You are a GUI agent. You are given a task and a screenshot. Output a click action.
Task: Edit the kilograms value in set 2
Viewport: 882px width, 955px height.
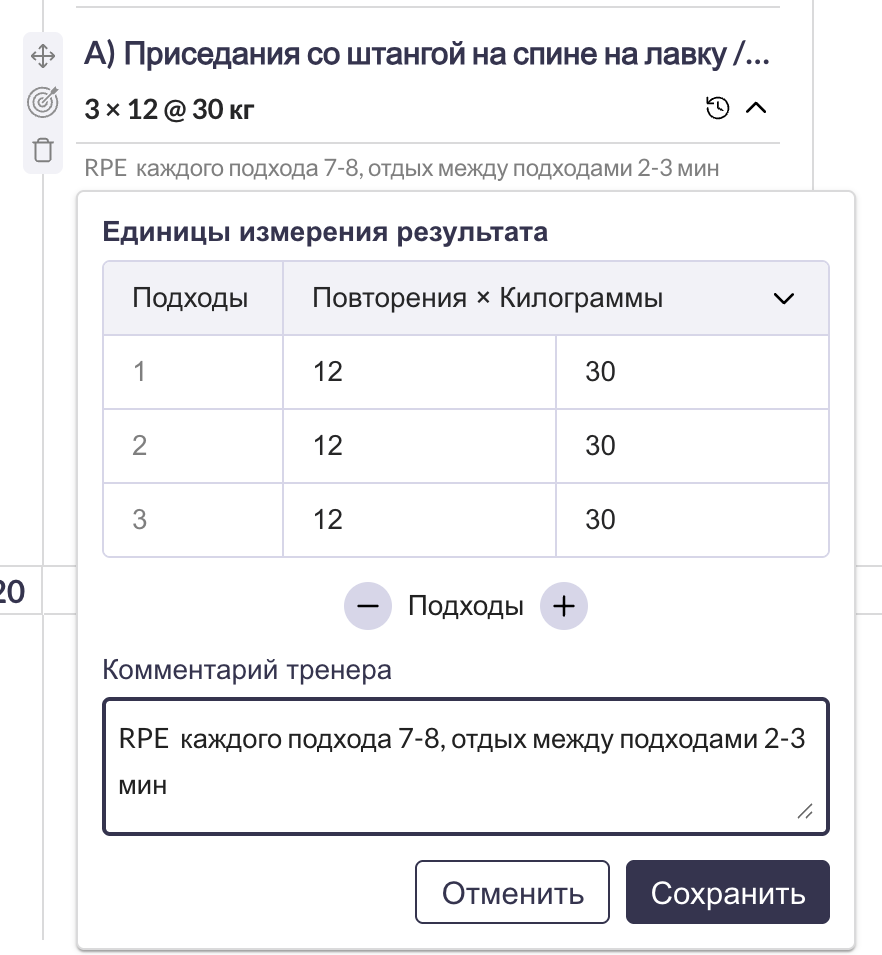point(690,445)
